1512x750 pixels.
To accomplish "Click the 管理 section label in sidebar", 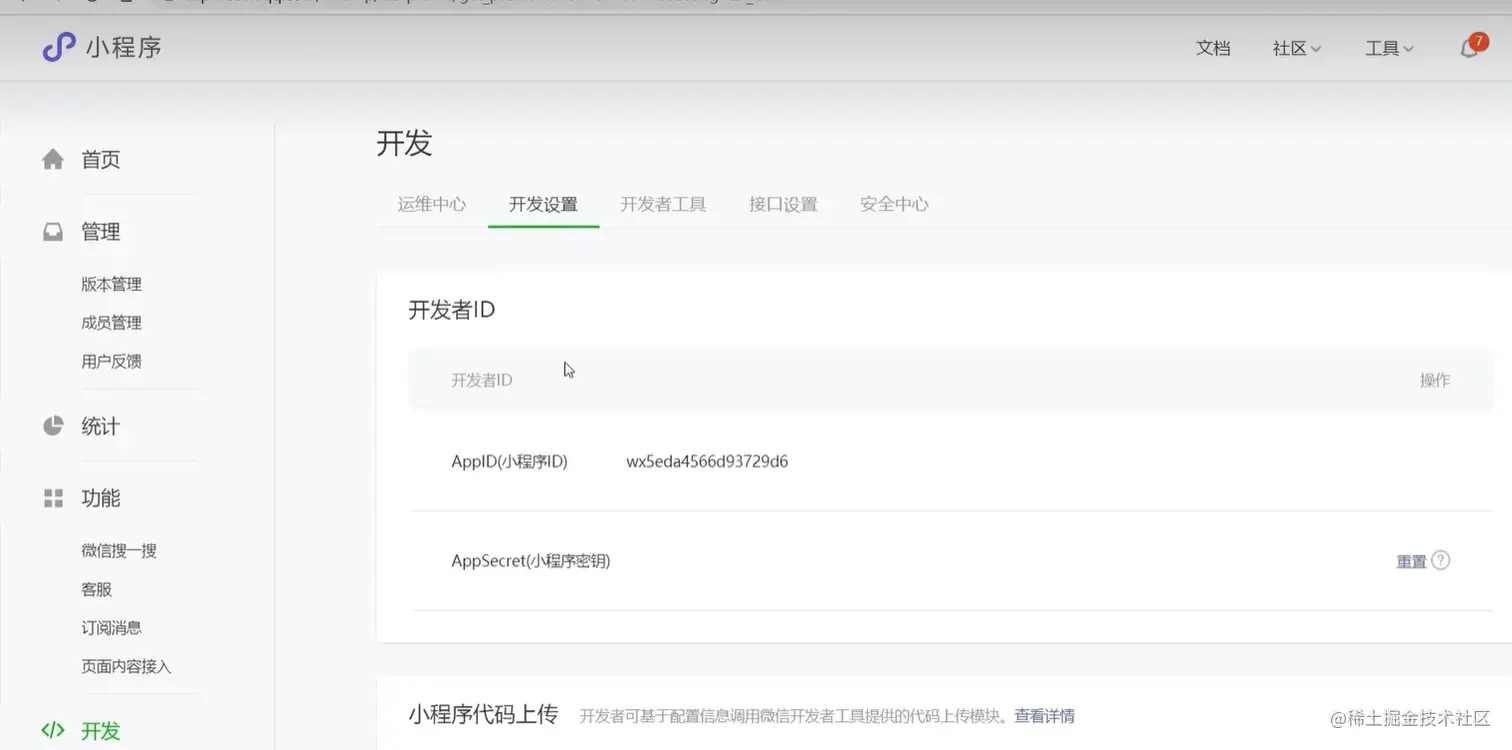I will 101,232.
